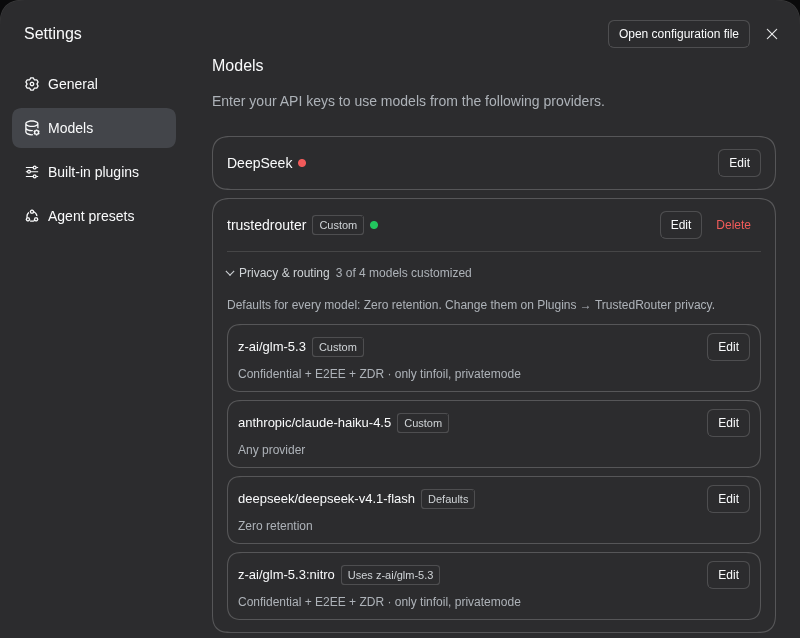This screenshot has width=800, height=638.
Task: Select the Models section in sidebar
Action: coord(94,128)
